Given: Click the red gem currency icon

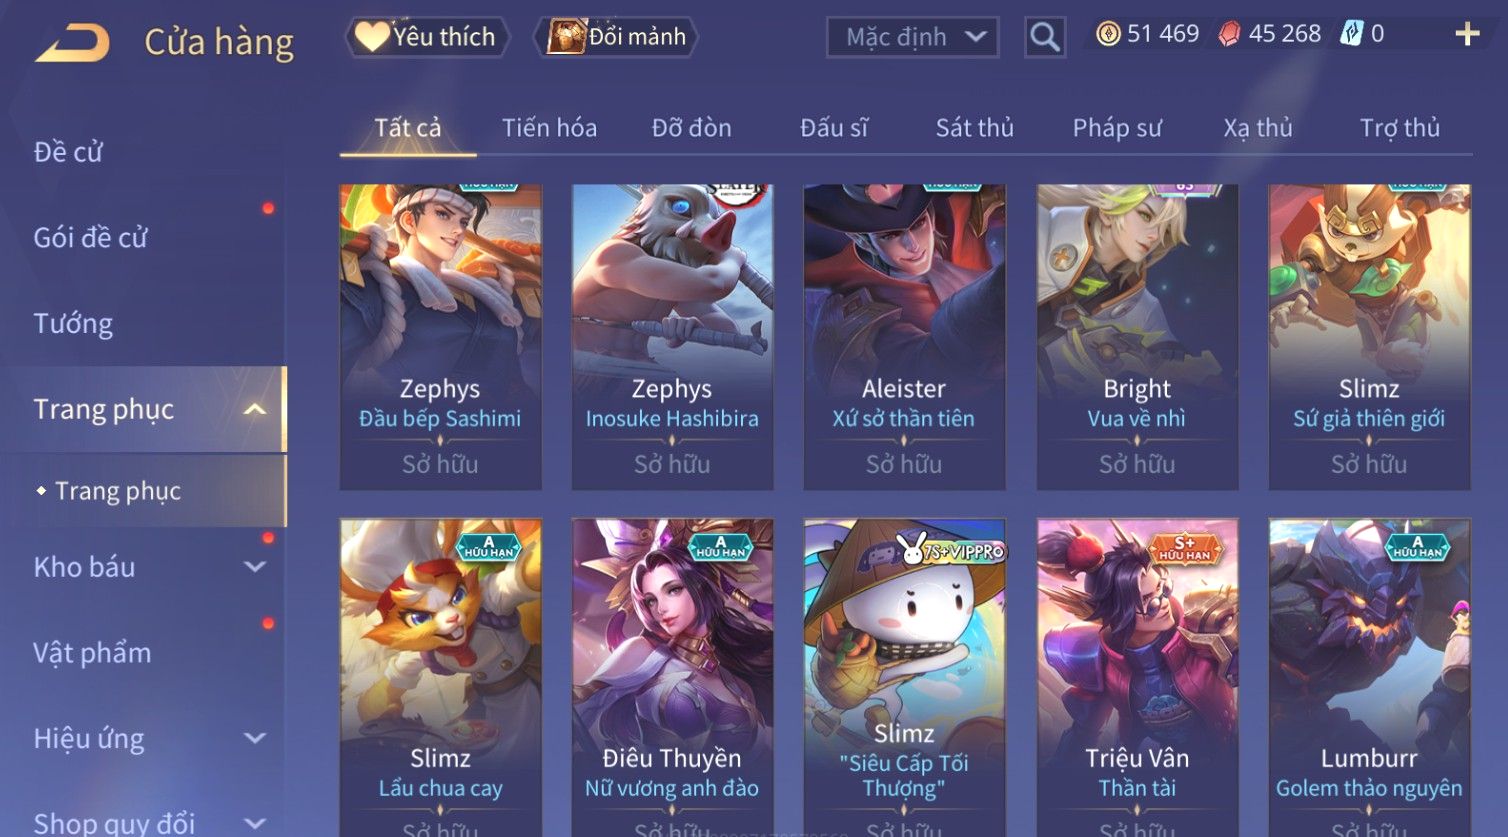Looking at the screenshot, I should [1229, 34].
